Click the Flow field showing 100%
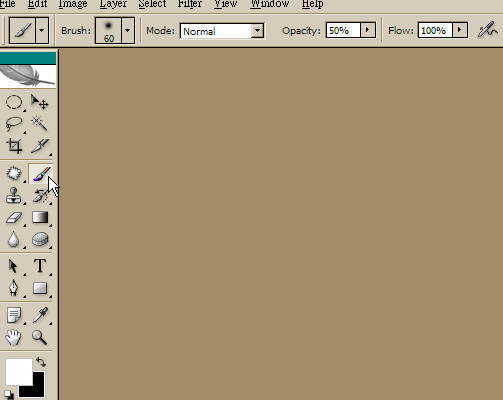The height and width of the screenshot is (400, 503). [435, 30]
